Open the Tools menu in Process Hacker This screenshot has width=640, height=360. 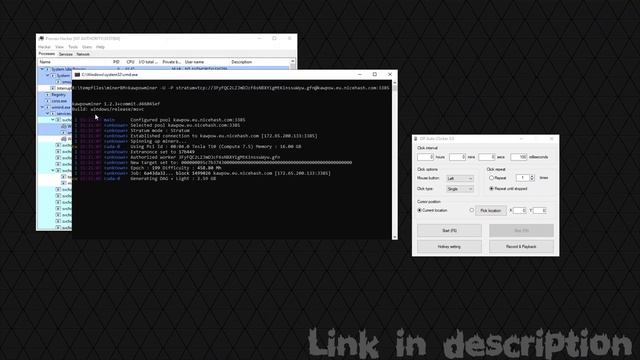tap(73, 47)
